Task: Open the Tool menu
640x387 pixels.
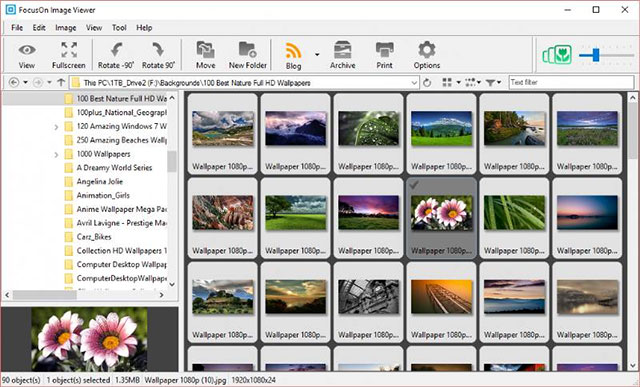Action: pyautogui.click(x=119, y=28)
